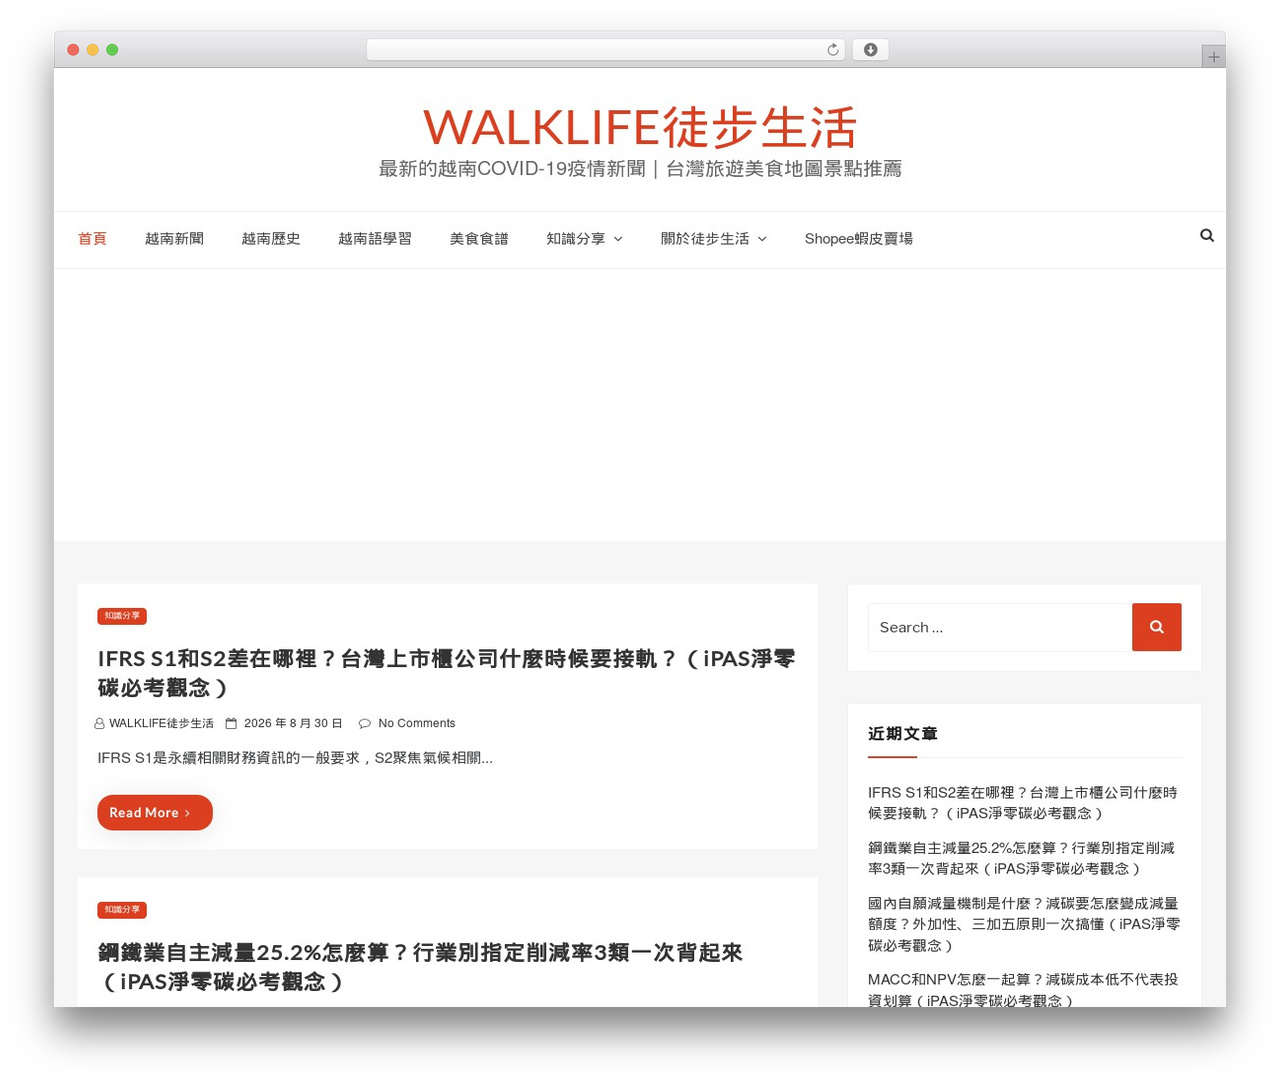1280x1084 pixels.
Task: Click the browser address bar
Action: click(606, 50)
